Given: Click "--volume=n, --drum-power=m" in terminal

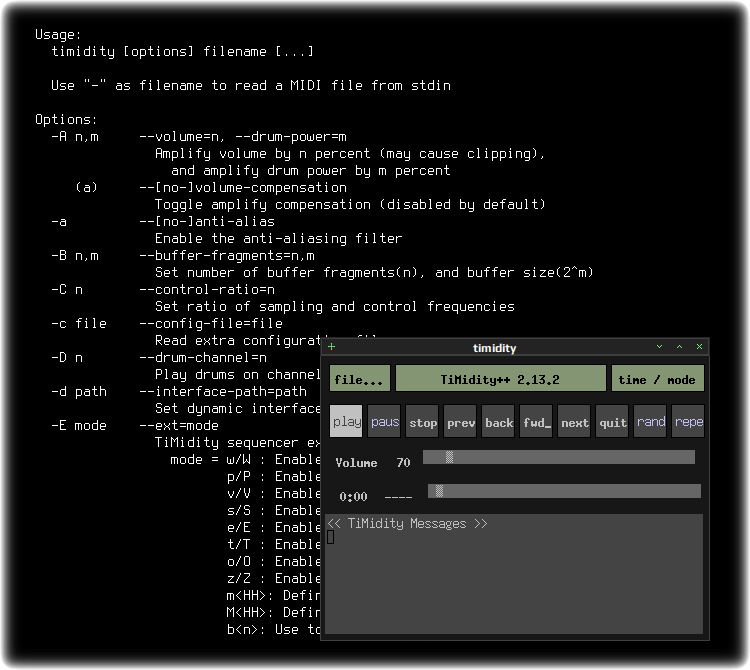Looking at the screenshot, I should [x=243, y=137].
